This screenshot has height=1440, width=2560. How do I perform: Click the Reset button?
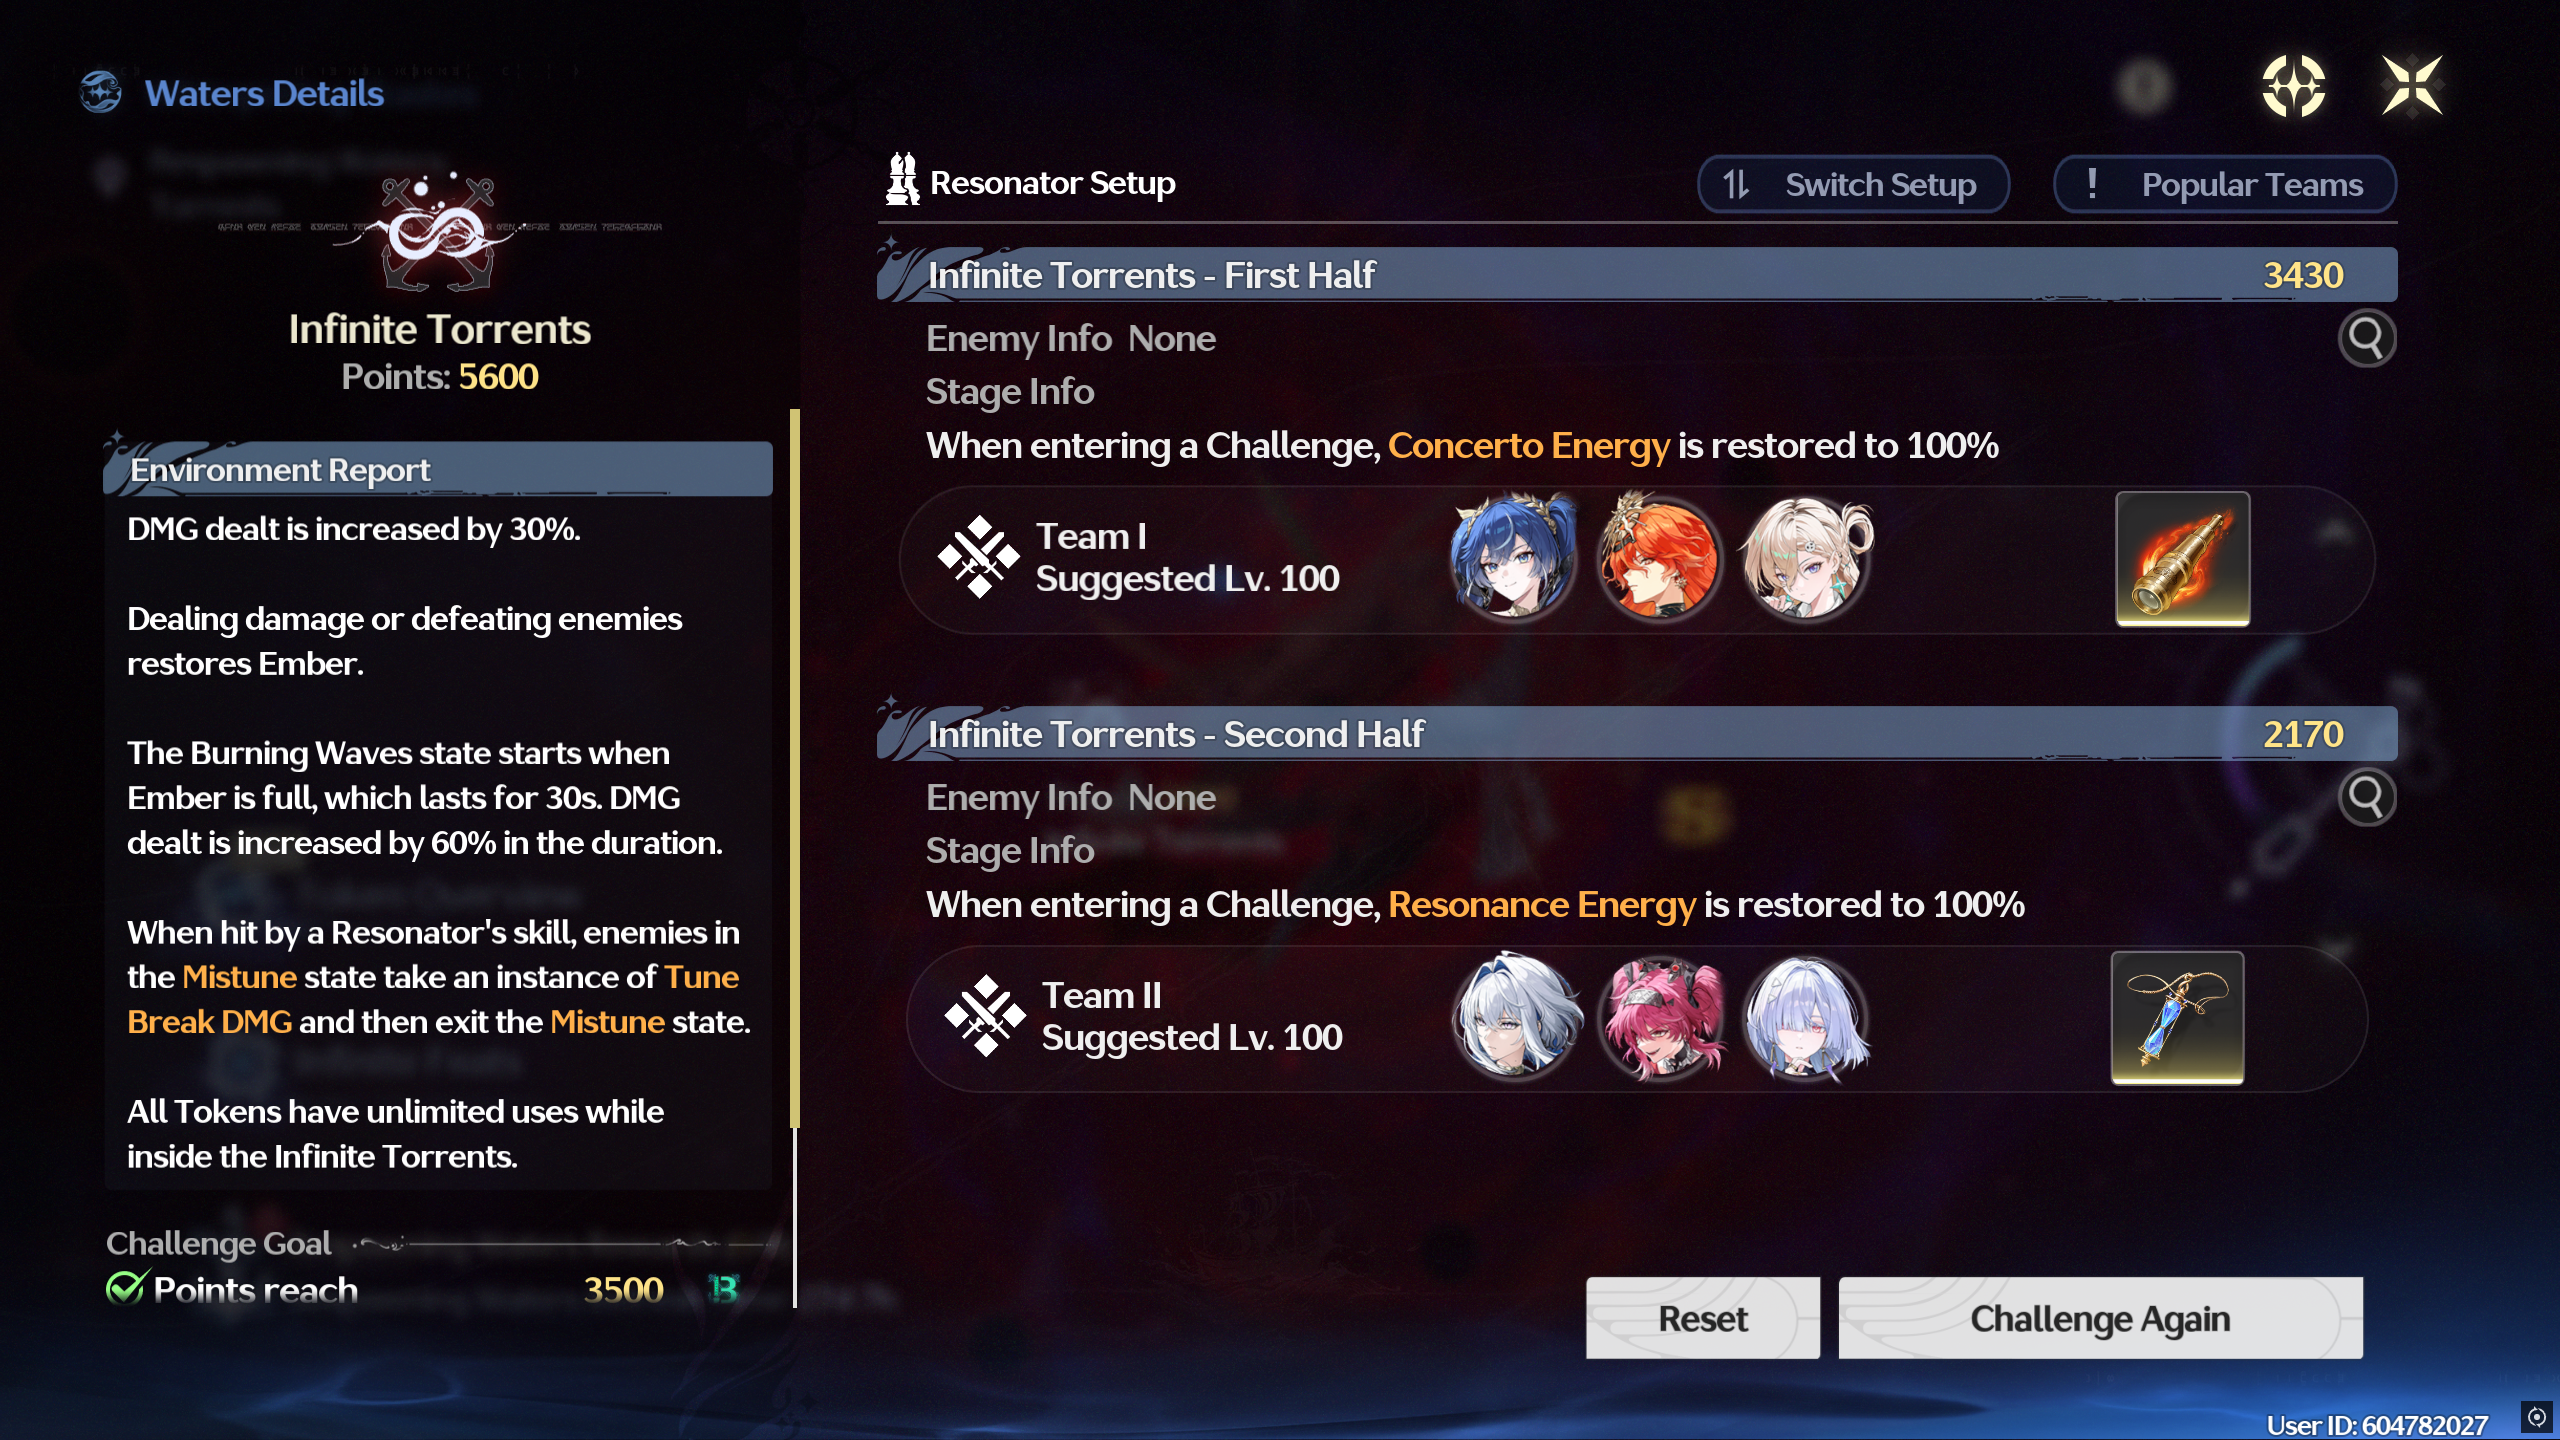pos(1703,1318)
